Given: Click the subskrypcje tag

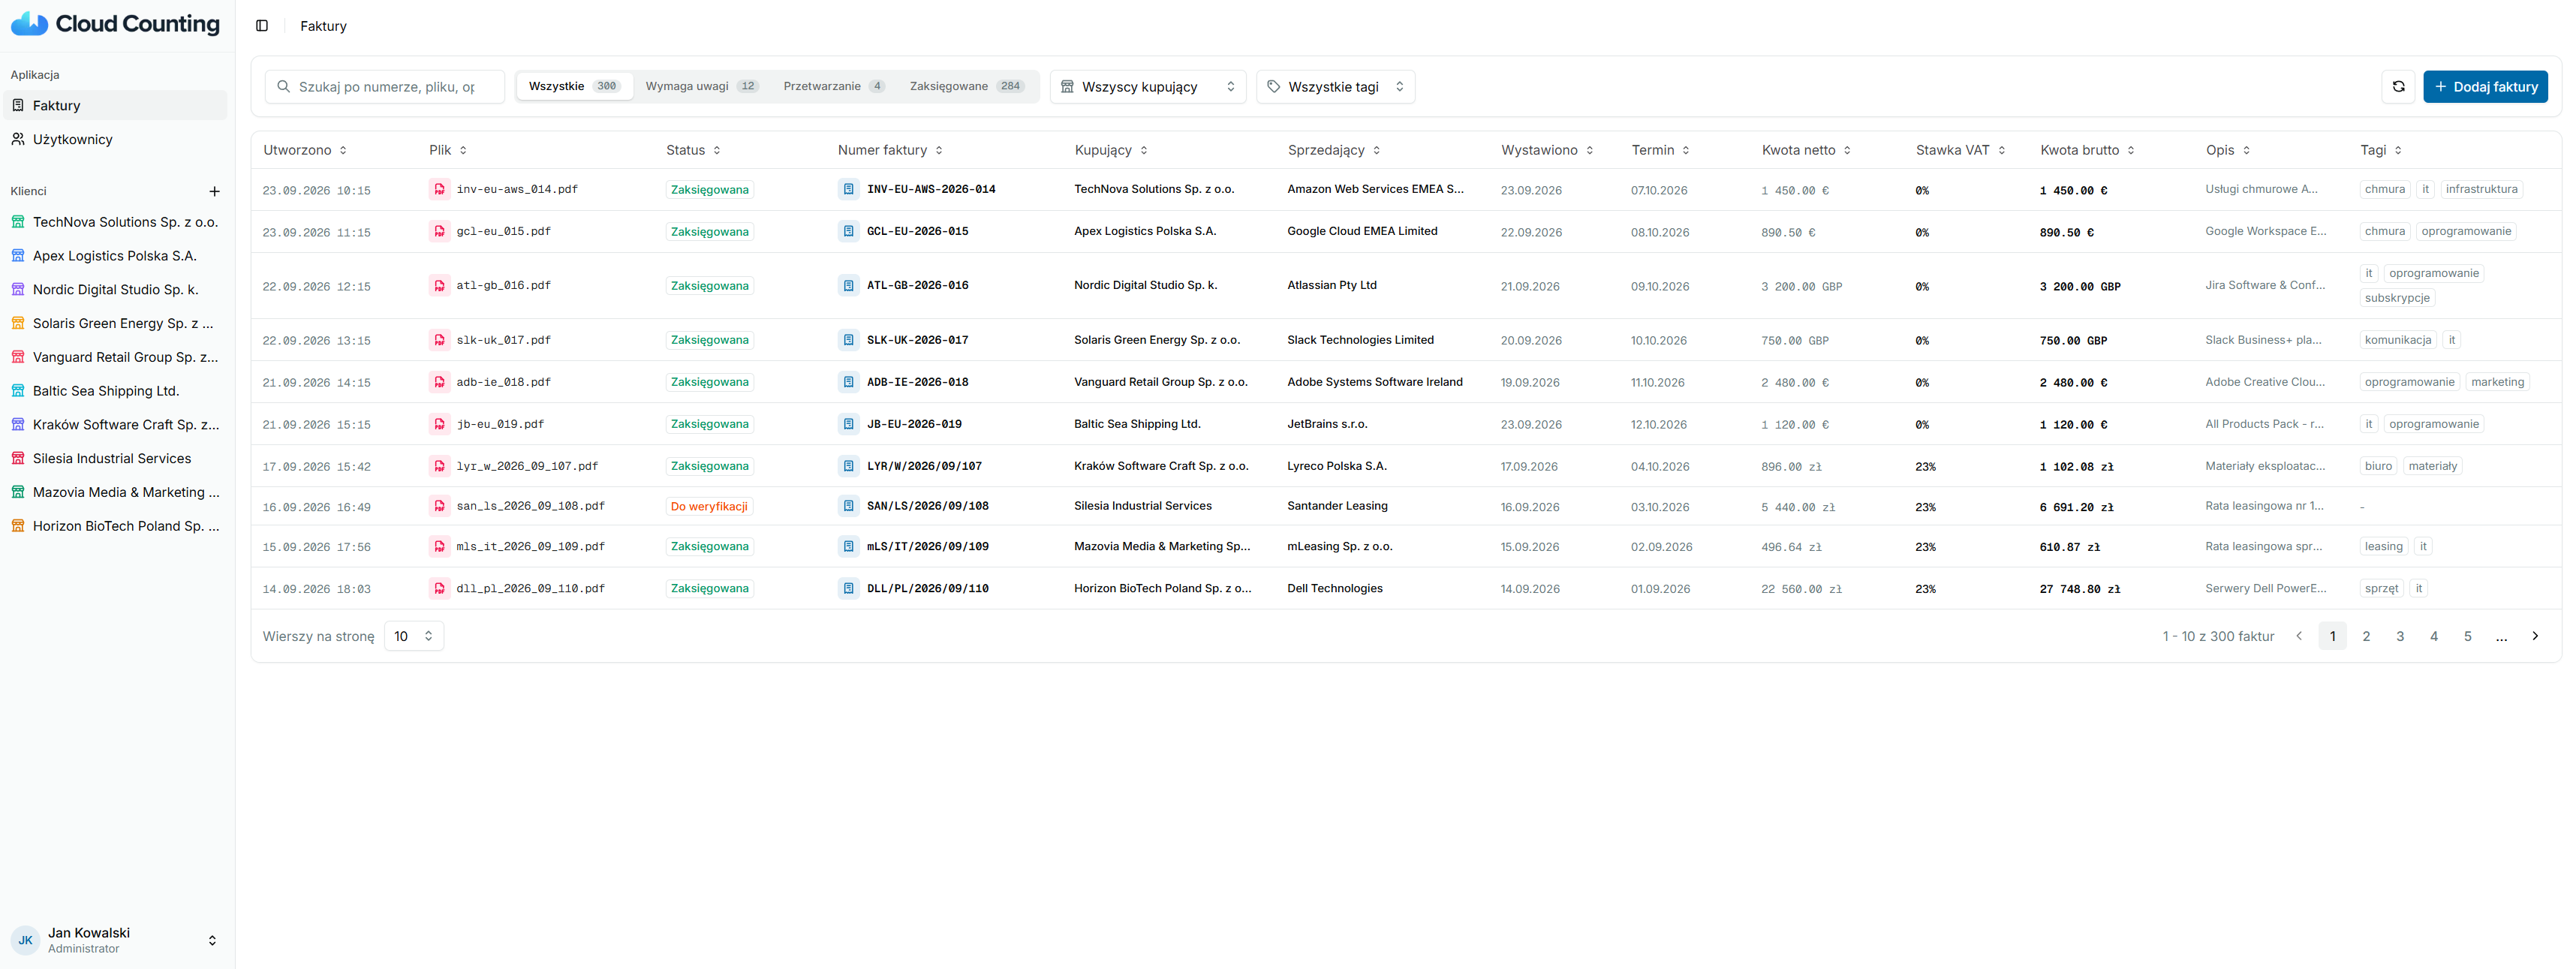Looking at the screenshot, I should (2397, 298).
